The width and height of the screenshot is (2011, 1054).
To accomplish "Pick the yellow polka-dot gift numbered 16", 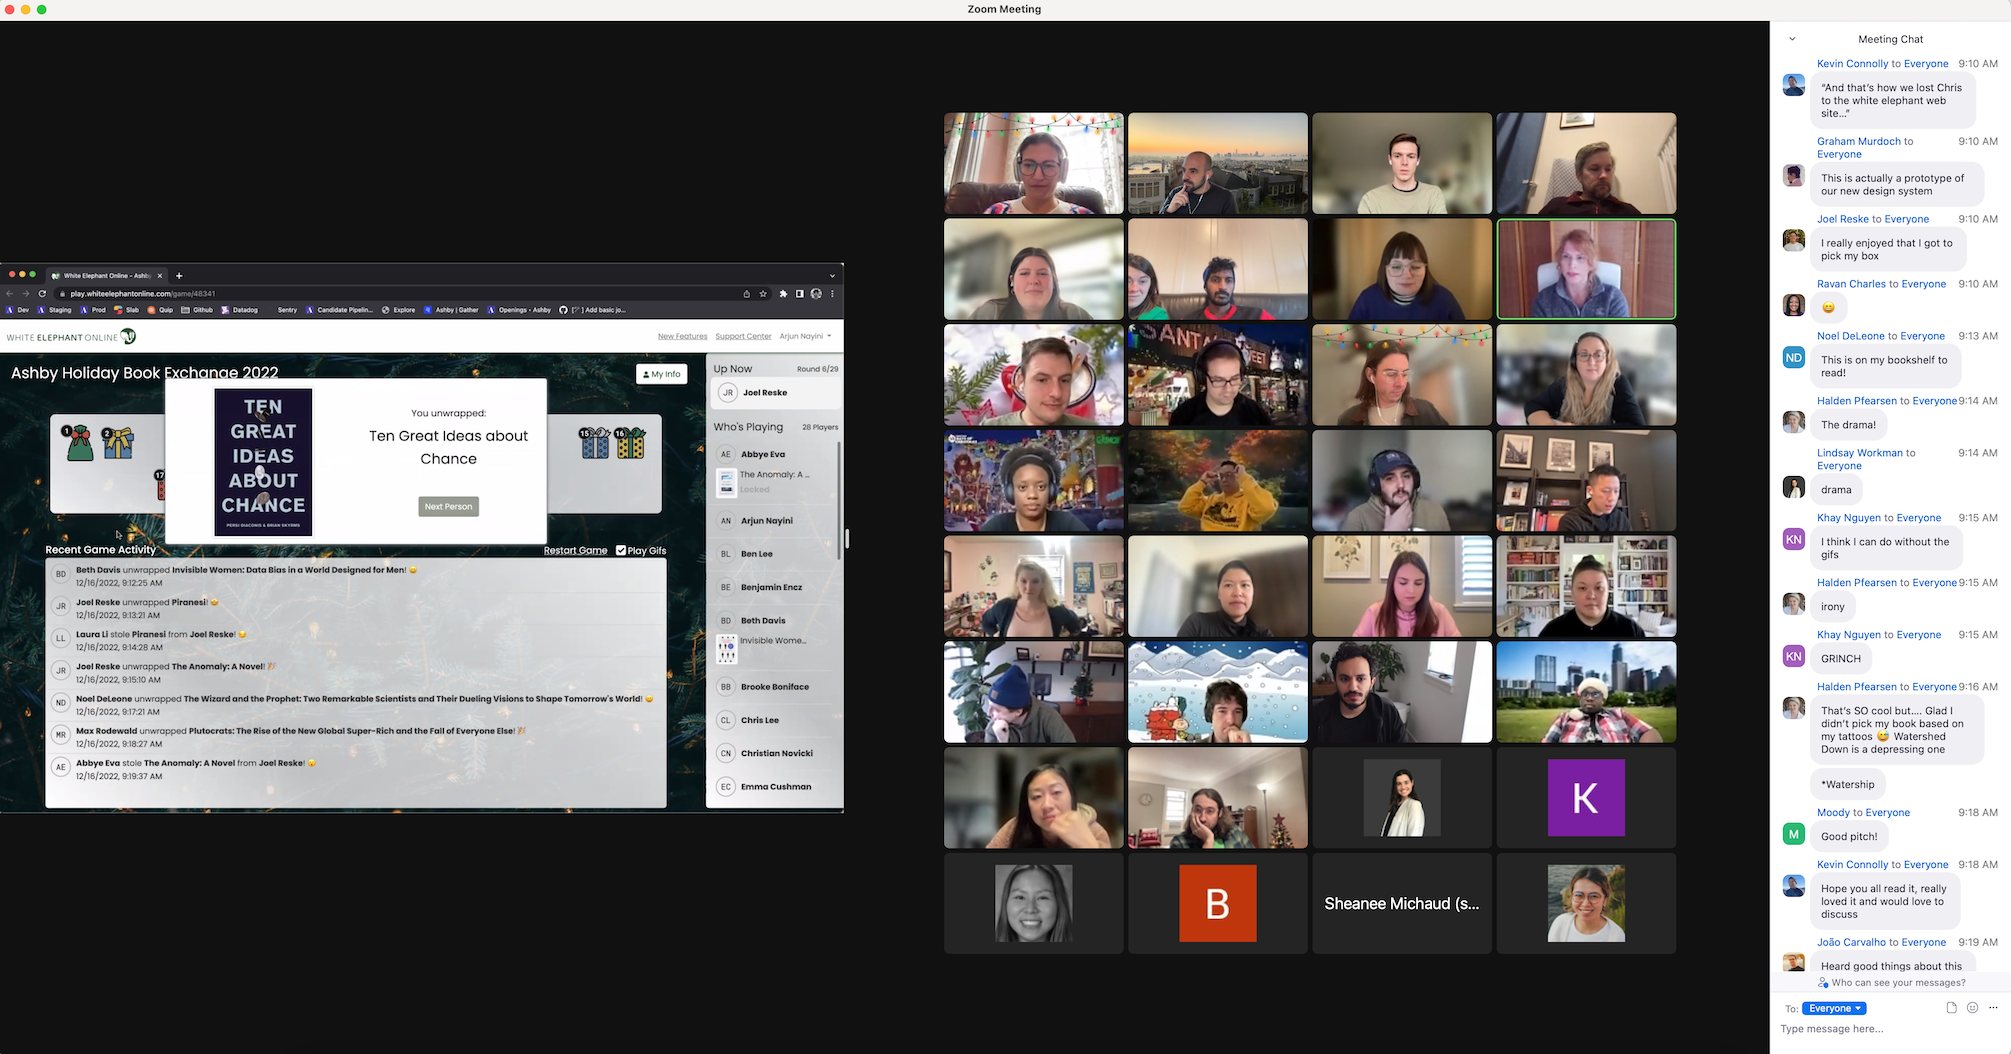I will coord(630,443).
